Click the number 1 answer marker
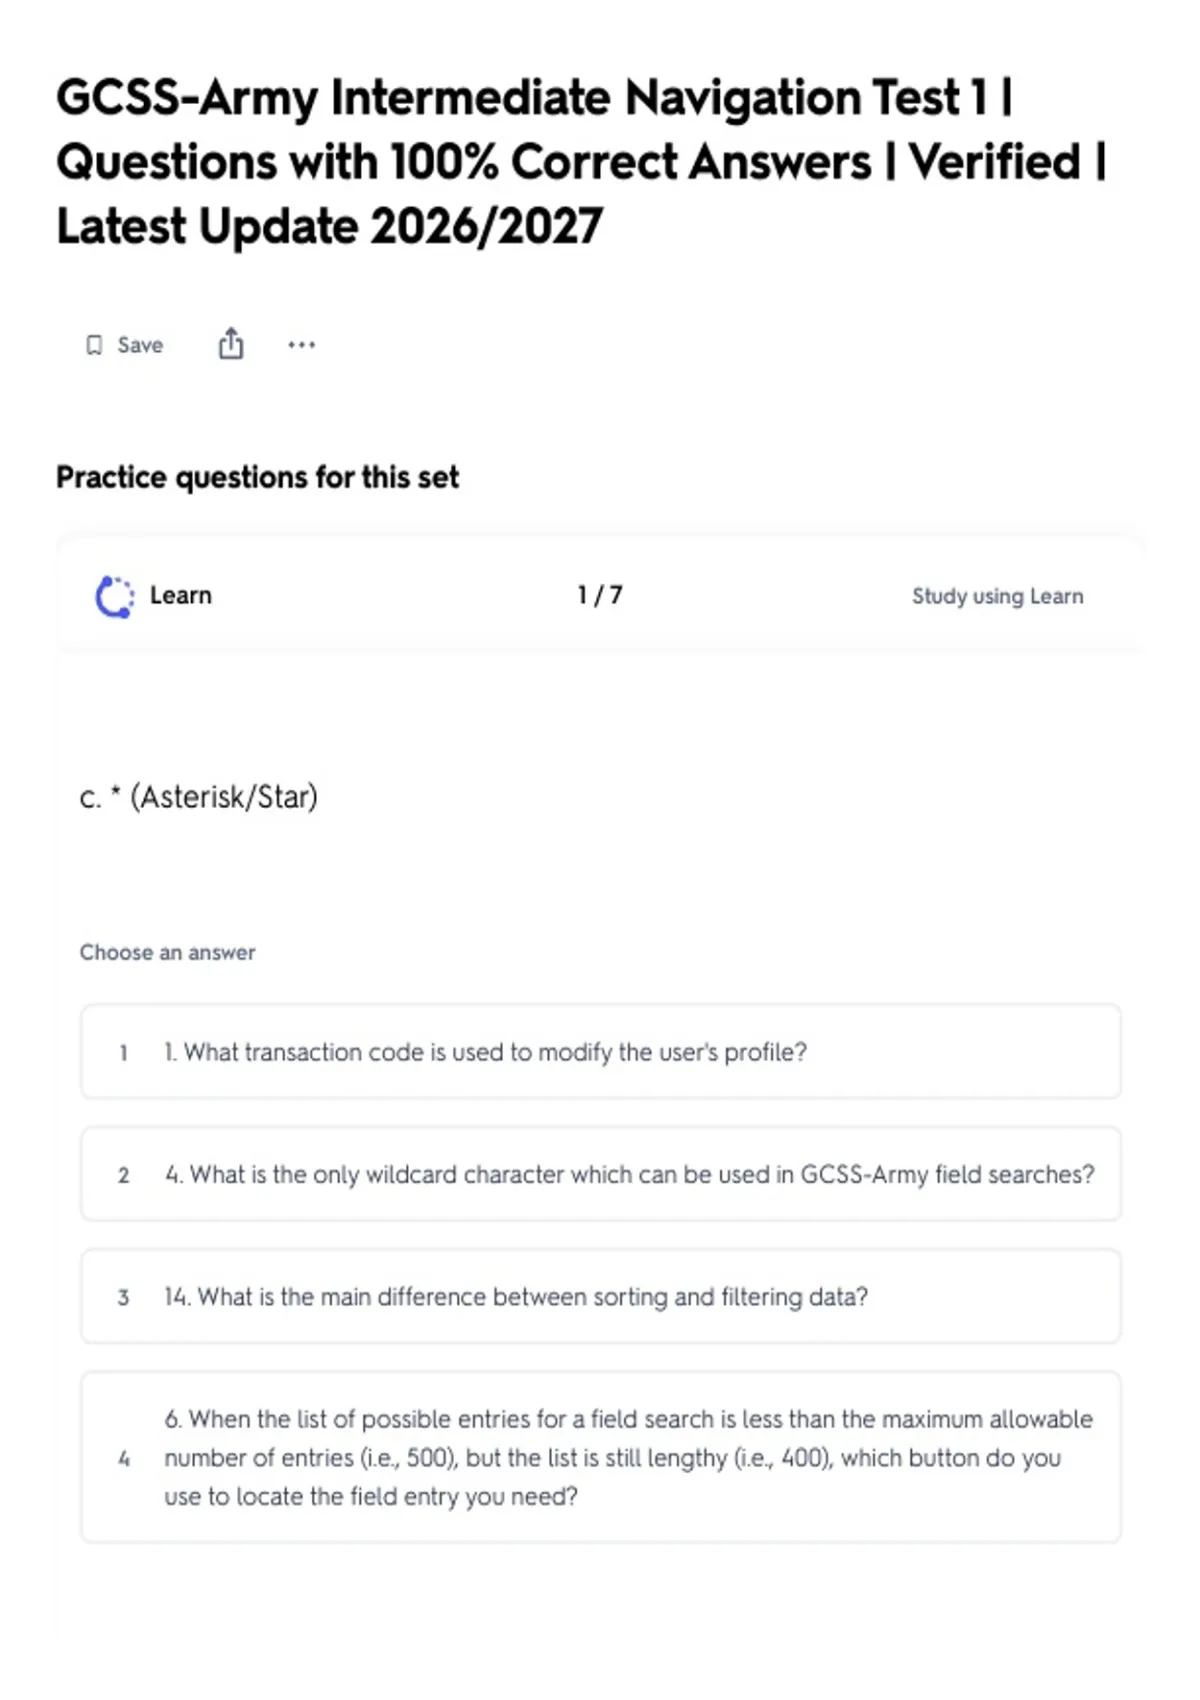The width and height of the screenshot is (1200, 1700). click(123, 1053)
